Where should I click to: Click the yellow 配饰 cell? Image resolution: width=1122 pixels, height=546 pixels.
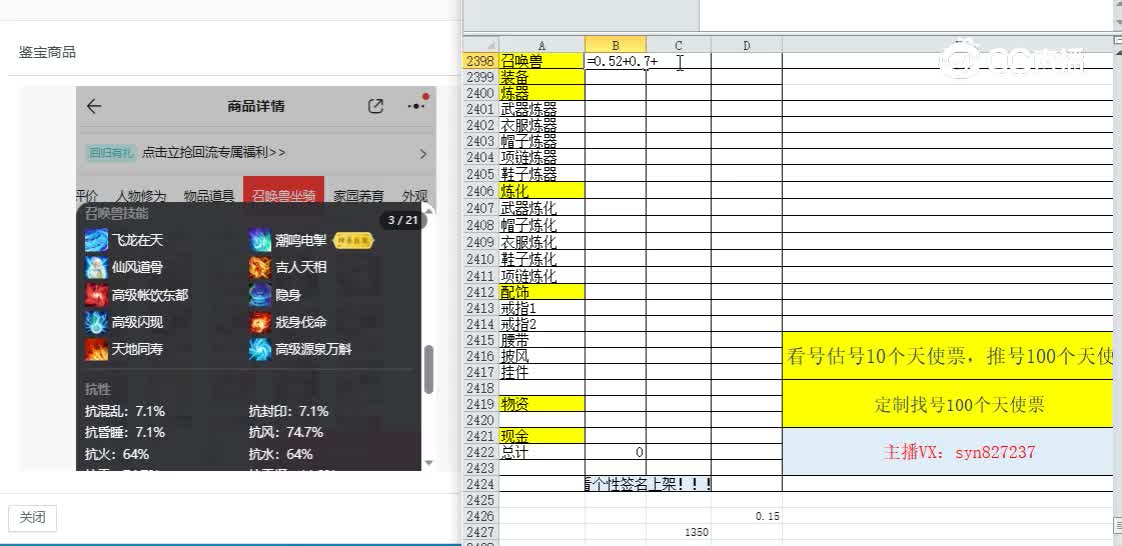click(542, 292)
